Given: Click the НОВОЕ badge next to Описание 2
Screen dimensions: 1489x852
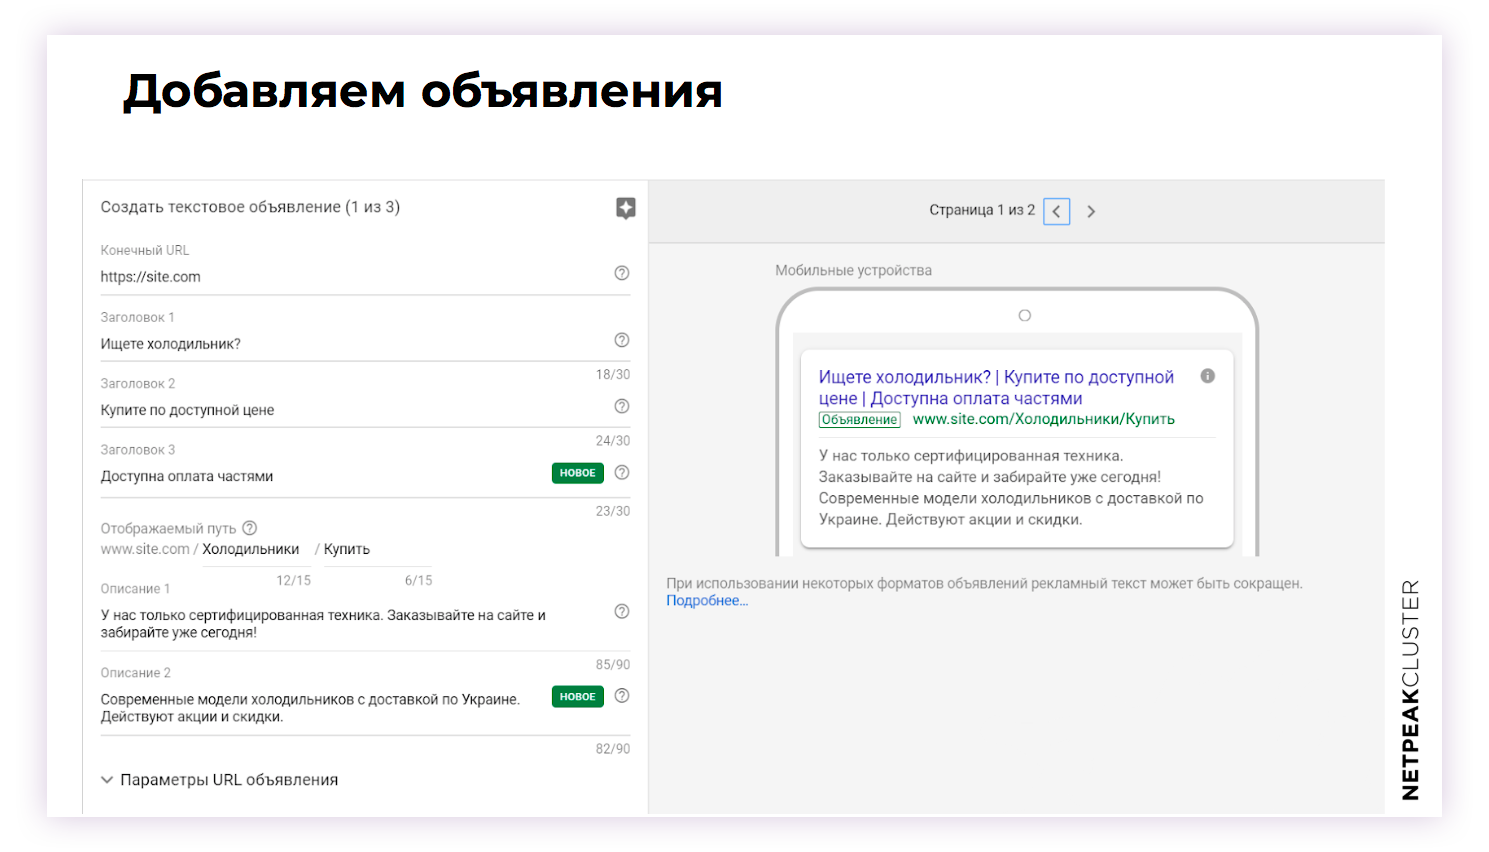Looking at the screenshot, I should coord(578,697).
